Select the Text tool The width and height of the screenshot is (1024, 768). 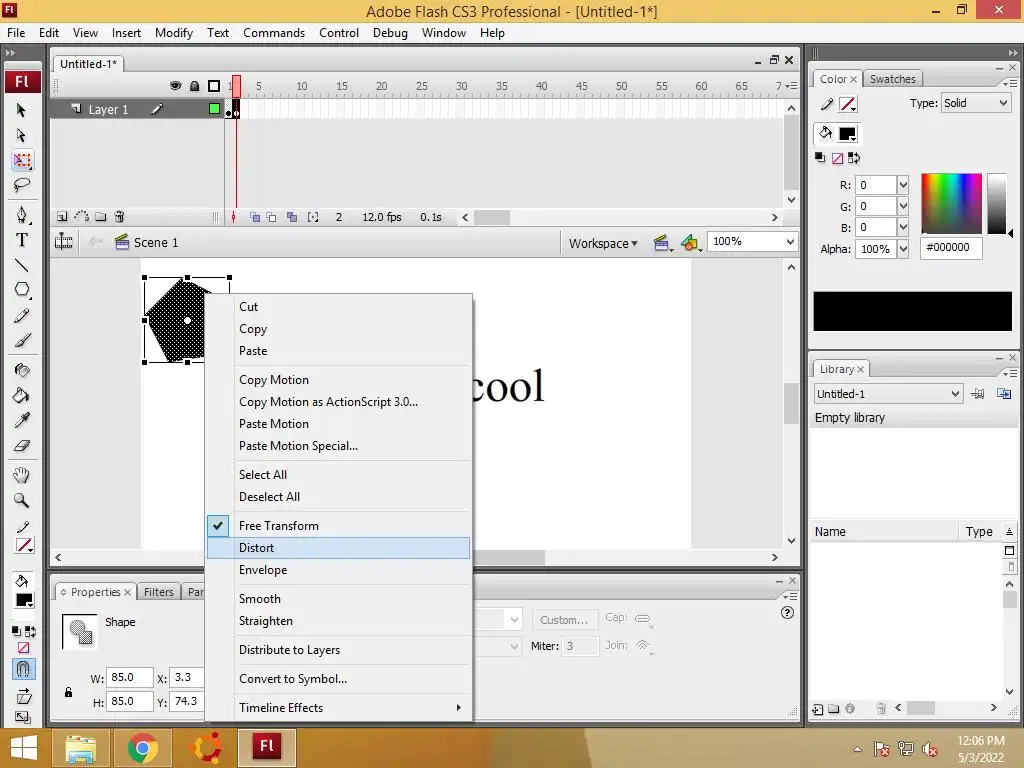point(22,240)
